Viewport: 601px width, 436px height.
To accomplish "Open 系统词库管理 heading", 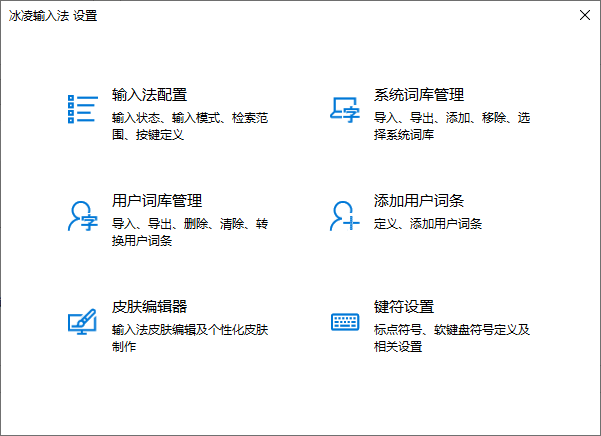I will 419,95.
